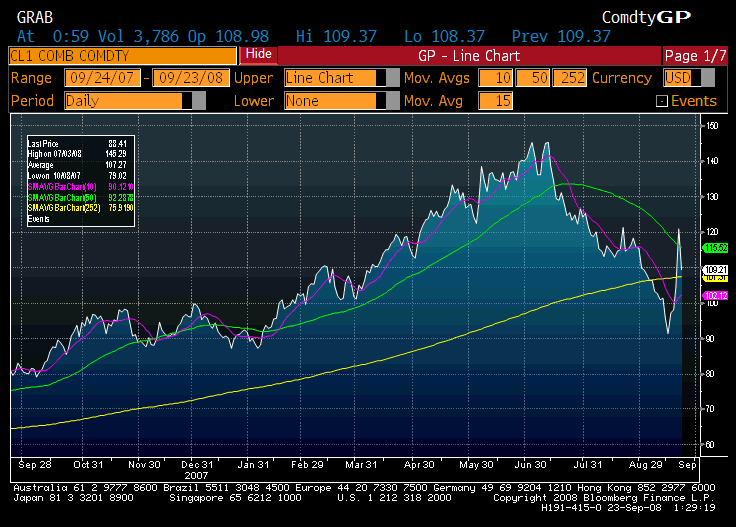Click the green 115.52 price marker

715,248
